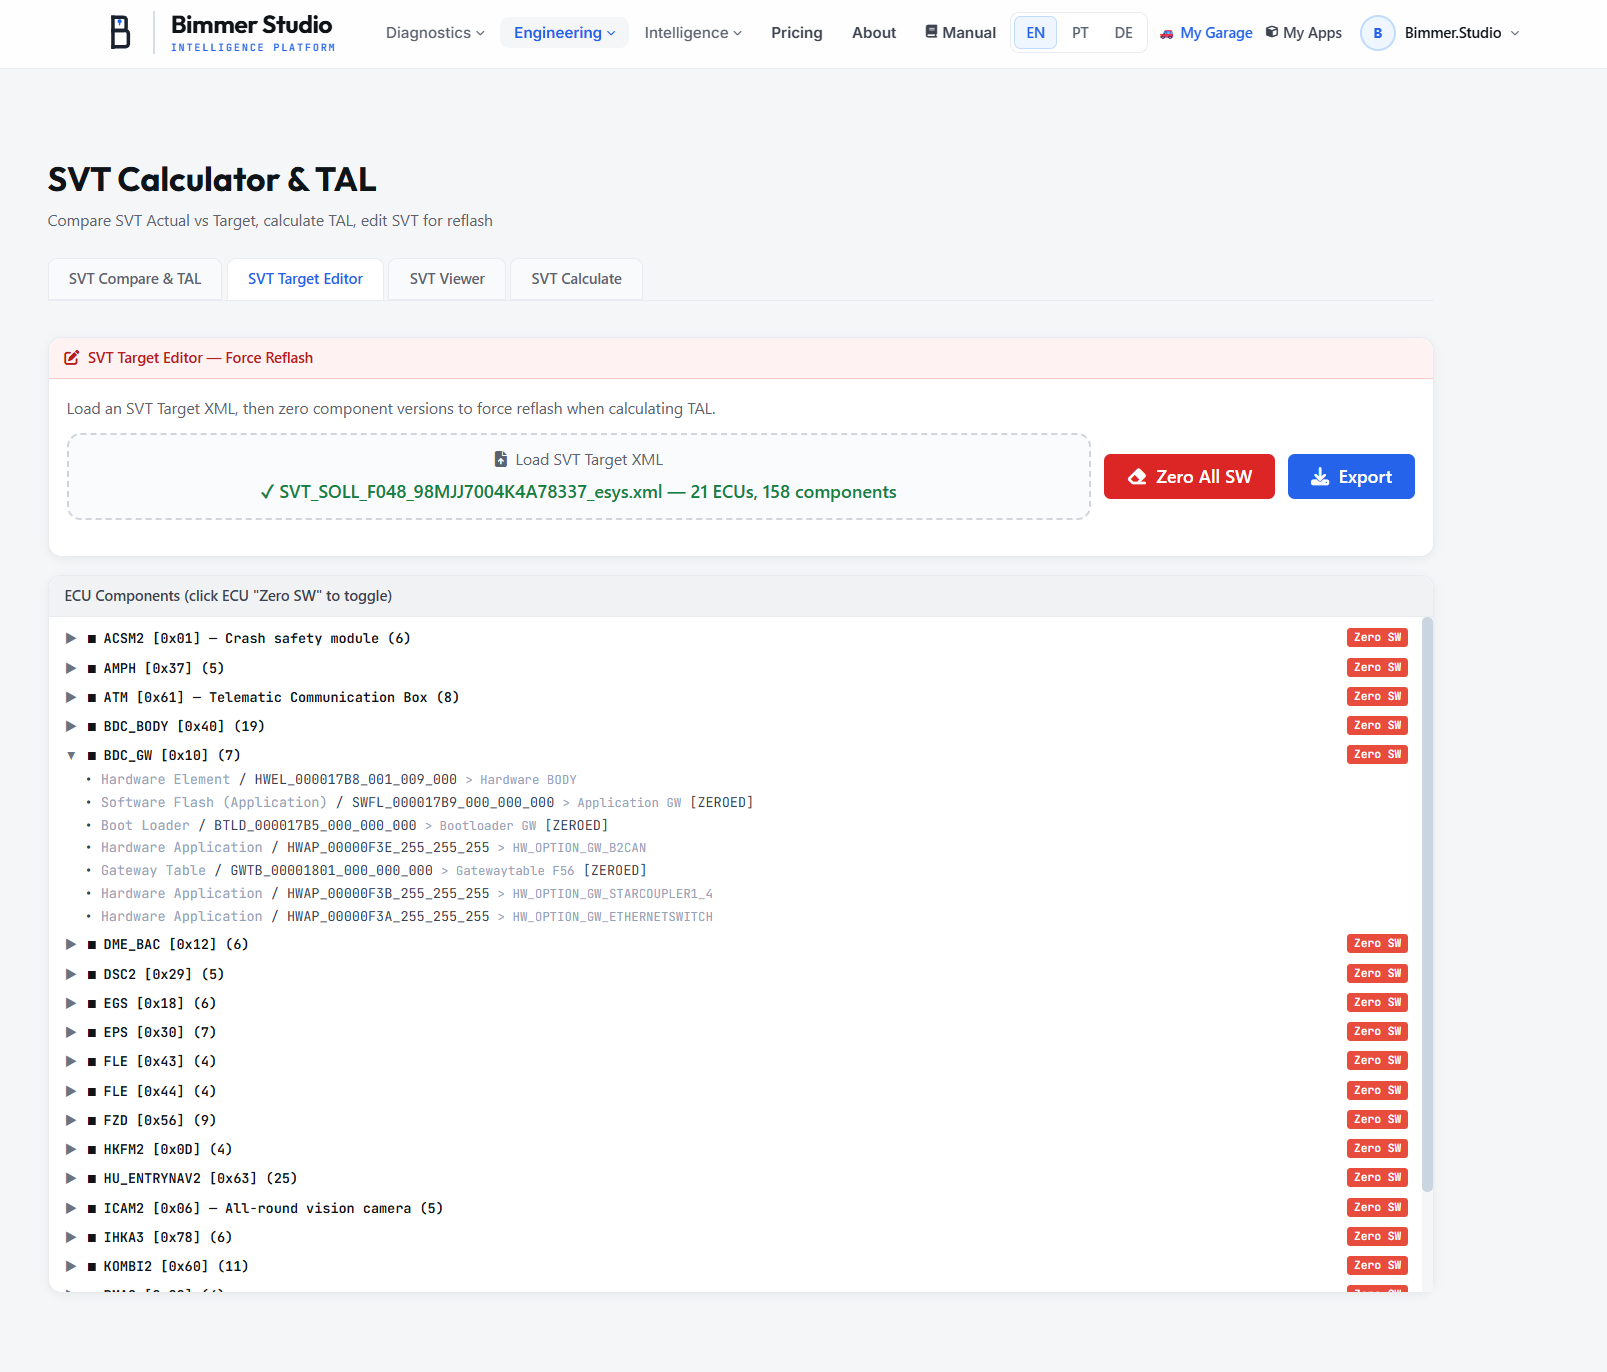Toggle Zero SW for EGS ECU
This screenshot has height=1372, width=1607.
pyautogui.click(x=1377, y=1002)
